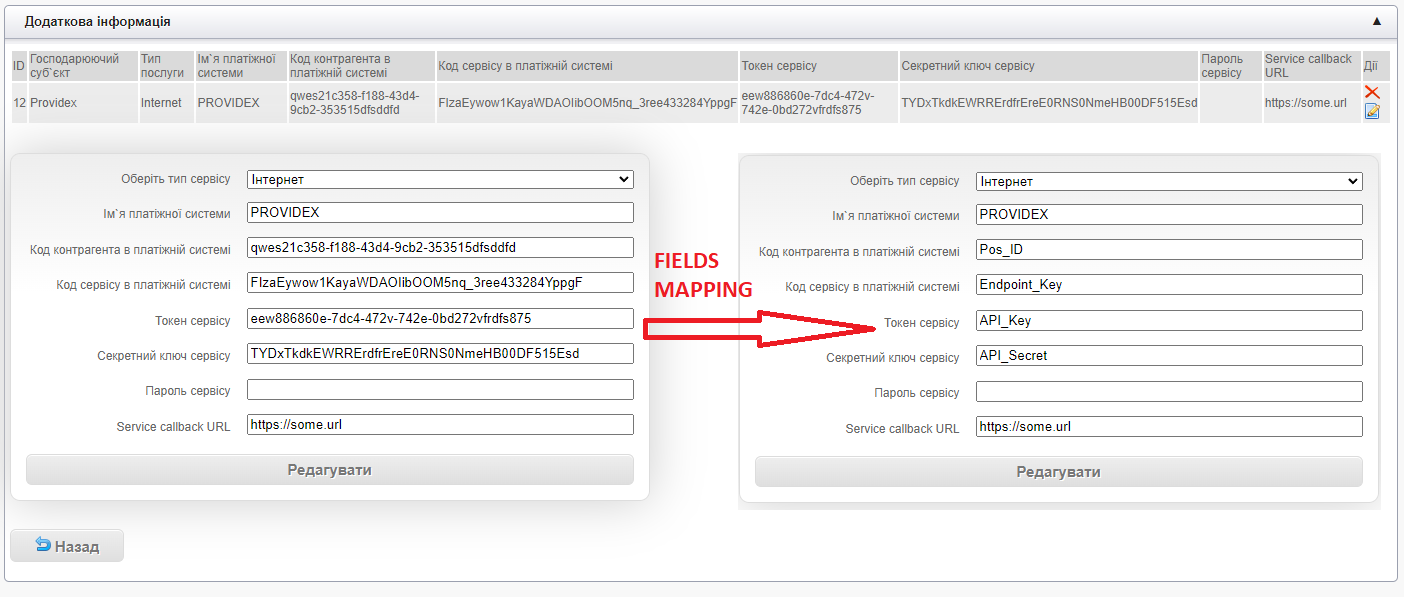Delete the Providex row with red X
This screenshot has height=607, width=1404.
click(1371, 92)
